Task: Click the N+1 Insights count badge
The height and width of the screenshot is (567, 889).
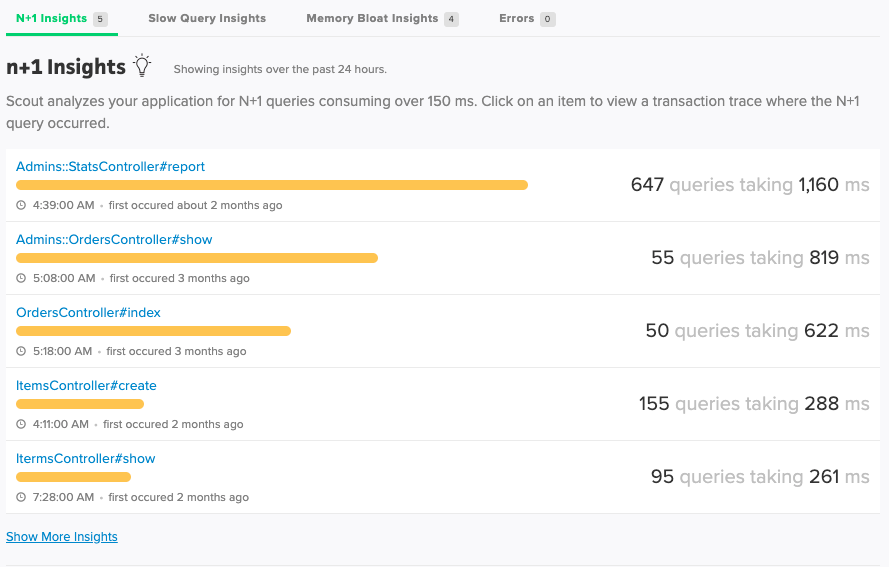Action: click(x=100, y=19)
